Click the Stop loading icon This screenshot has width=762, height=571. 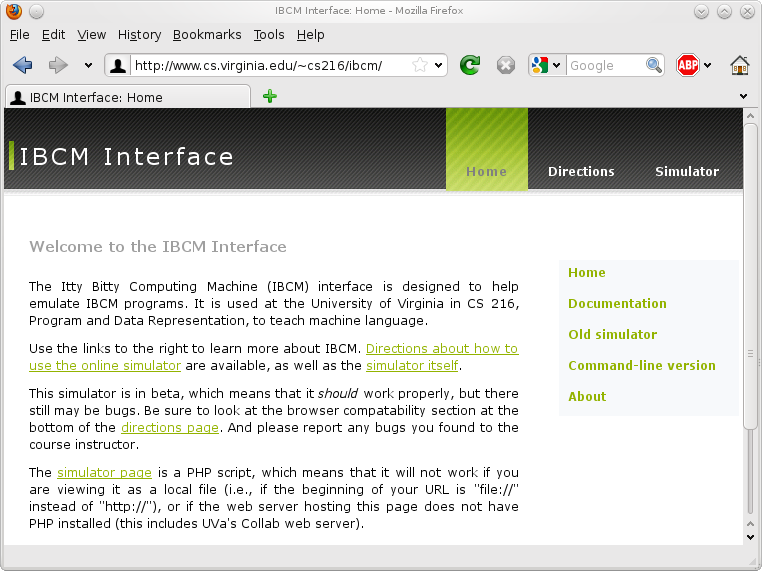tap(506, 65)
